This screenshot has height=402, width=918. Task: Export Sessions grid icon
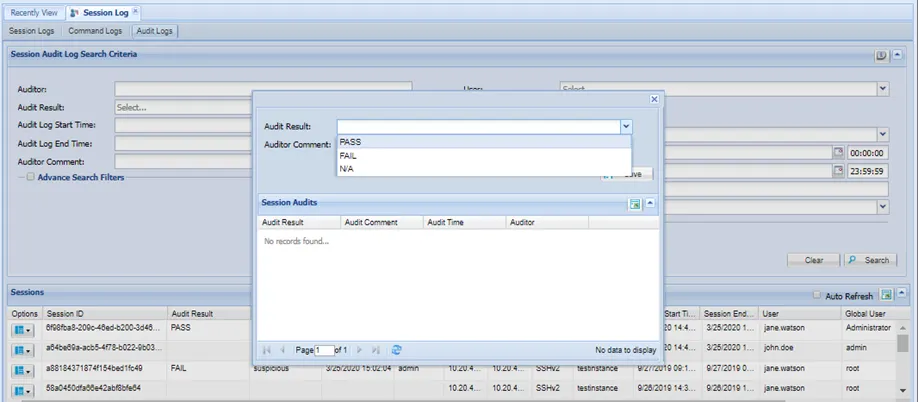coord(886,295)
